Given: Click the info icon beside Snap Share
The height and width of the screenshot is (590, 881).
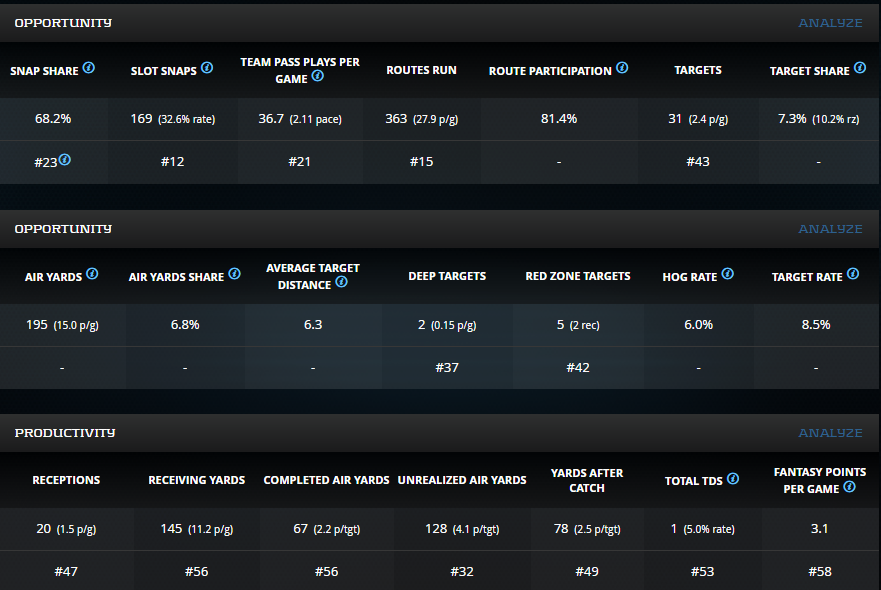Looking at the screenshot, I should pos(89,69).
